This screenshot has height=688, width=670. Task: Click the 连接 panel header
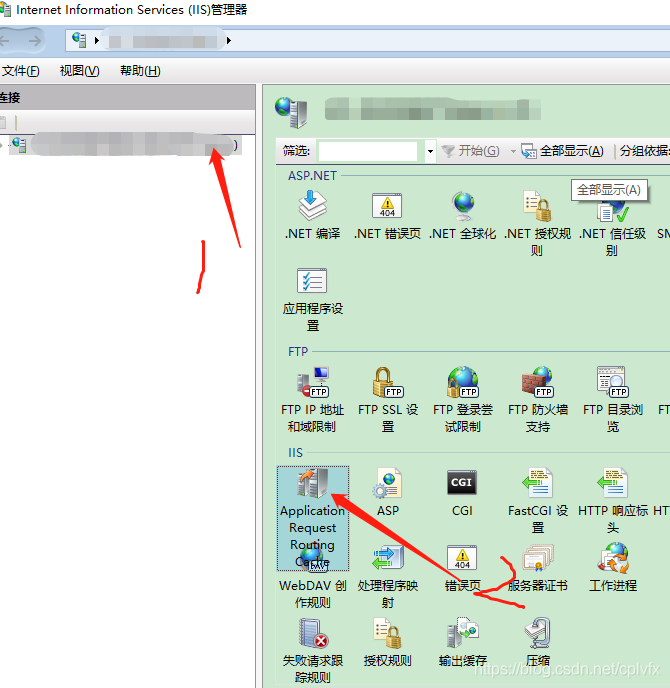pyautogui.click(x=127, y=97)
